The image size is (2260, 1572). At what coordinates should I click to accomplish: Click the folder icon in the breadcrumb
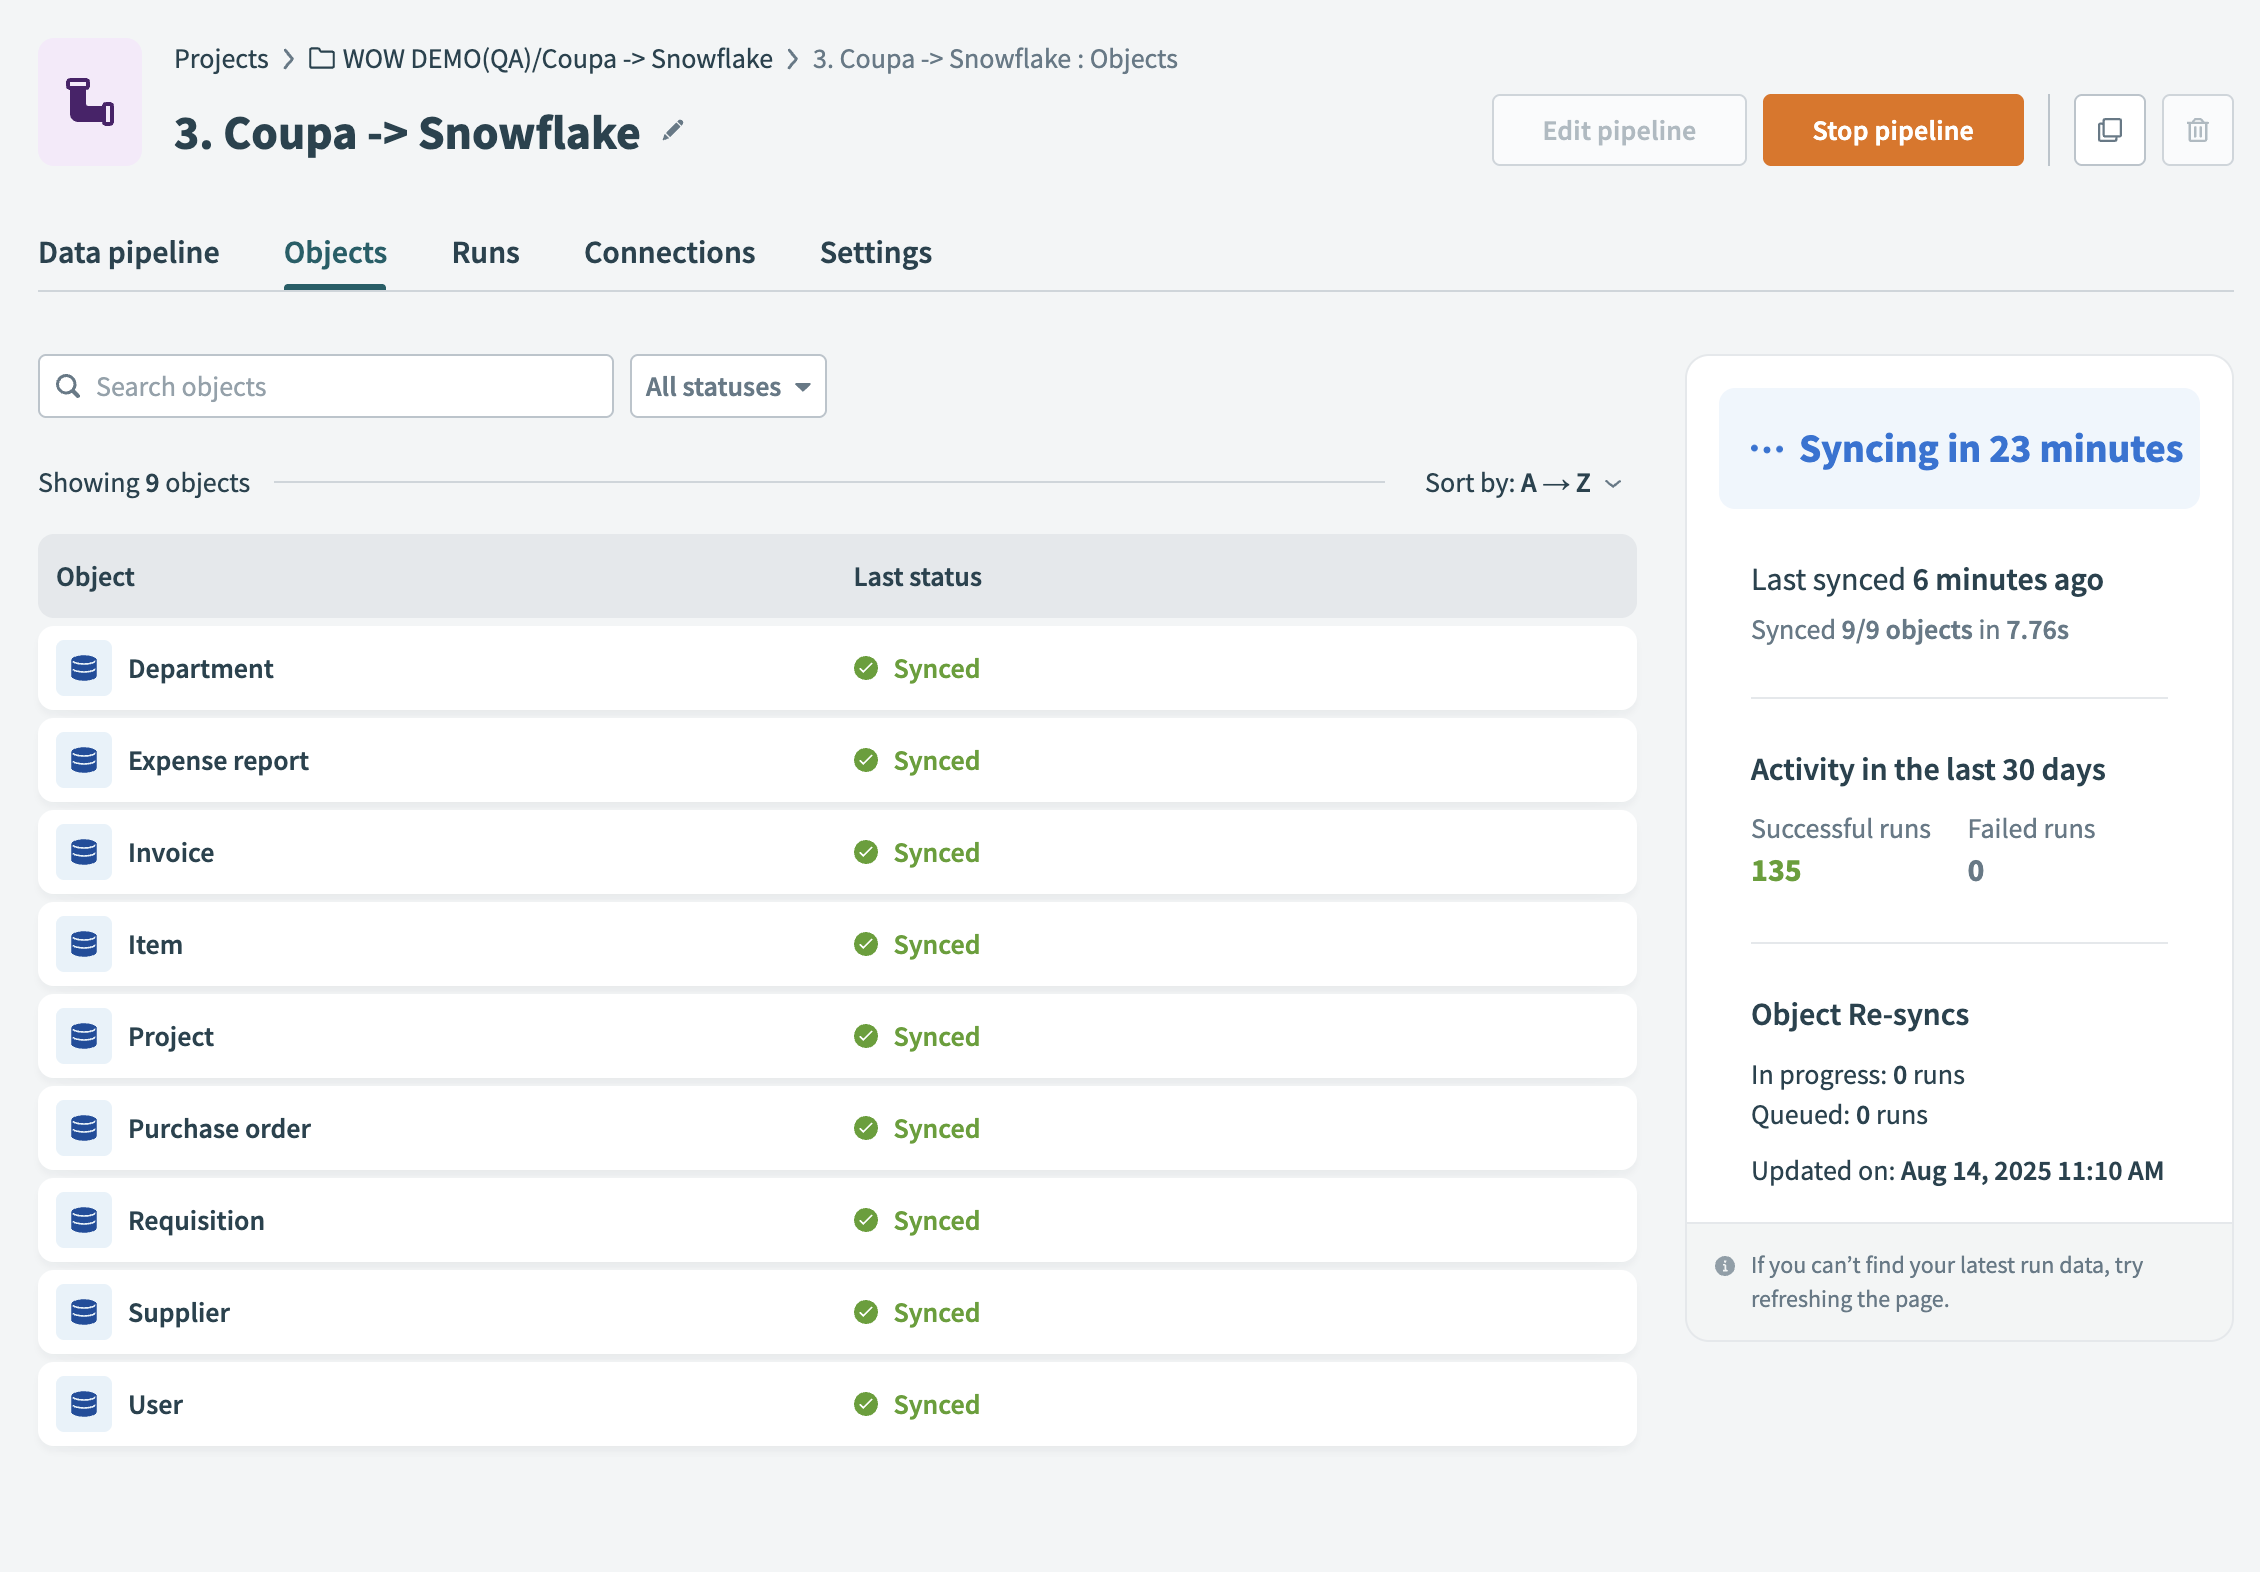pos(322,58)
